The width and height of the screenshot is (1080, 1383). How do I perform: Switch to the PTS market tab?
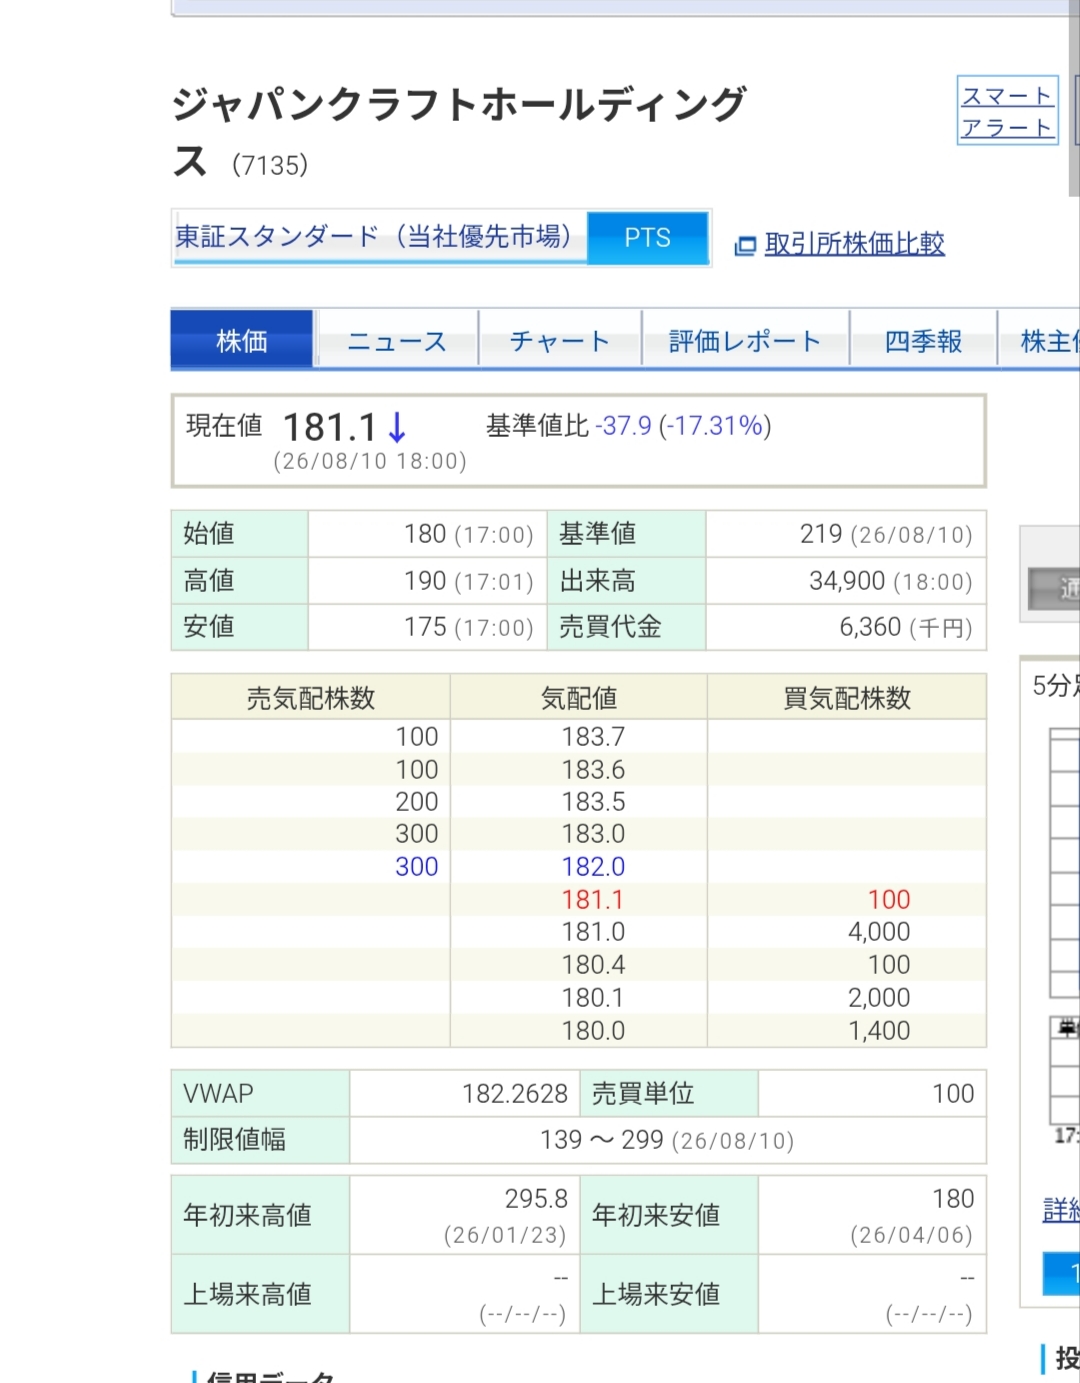coord(648,238)
